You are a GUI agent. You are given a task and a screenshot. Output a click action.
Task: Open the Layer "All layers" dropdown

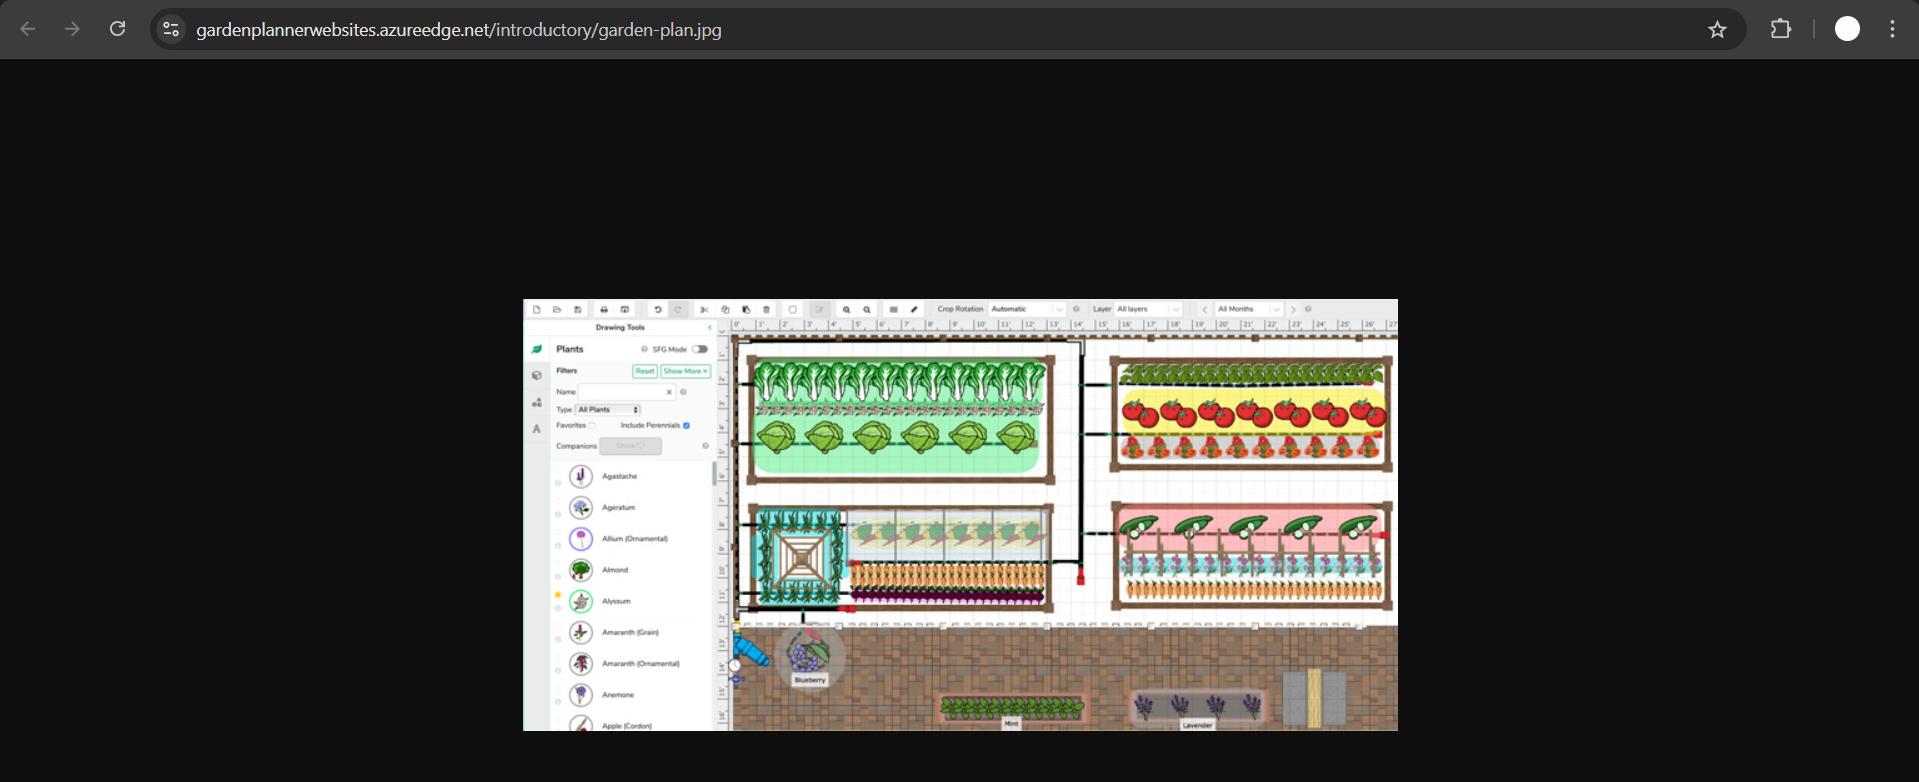[x=1147, y=310]
